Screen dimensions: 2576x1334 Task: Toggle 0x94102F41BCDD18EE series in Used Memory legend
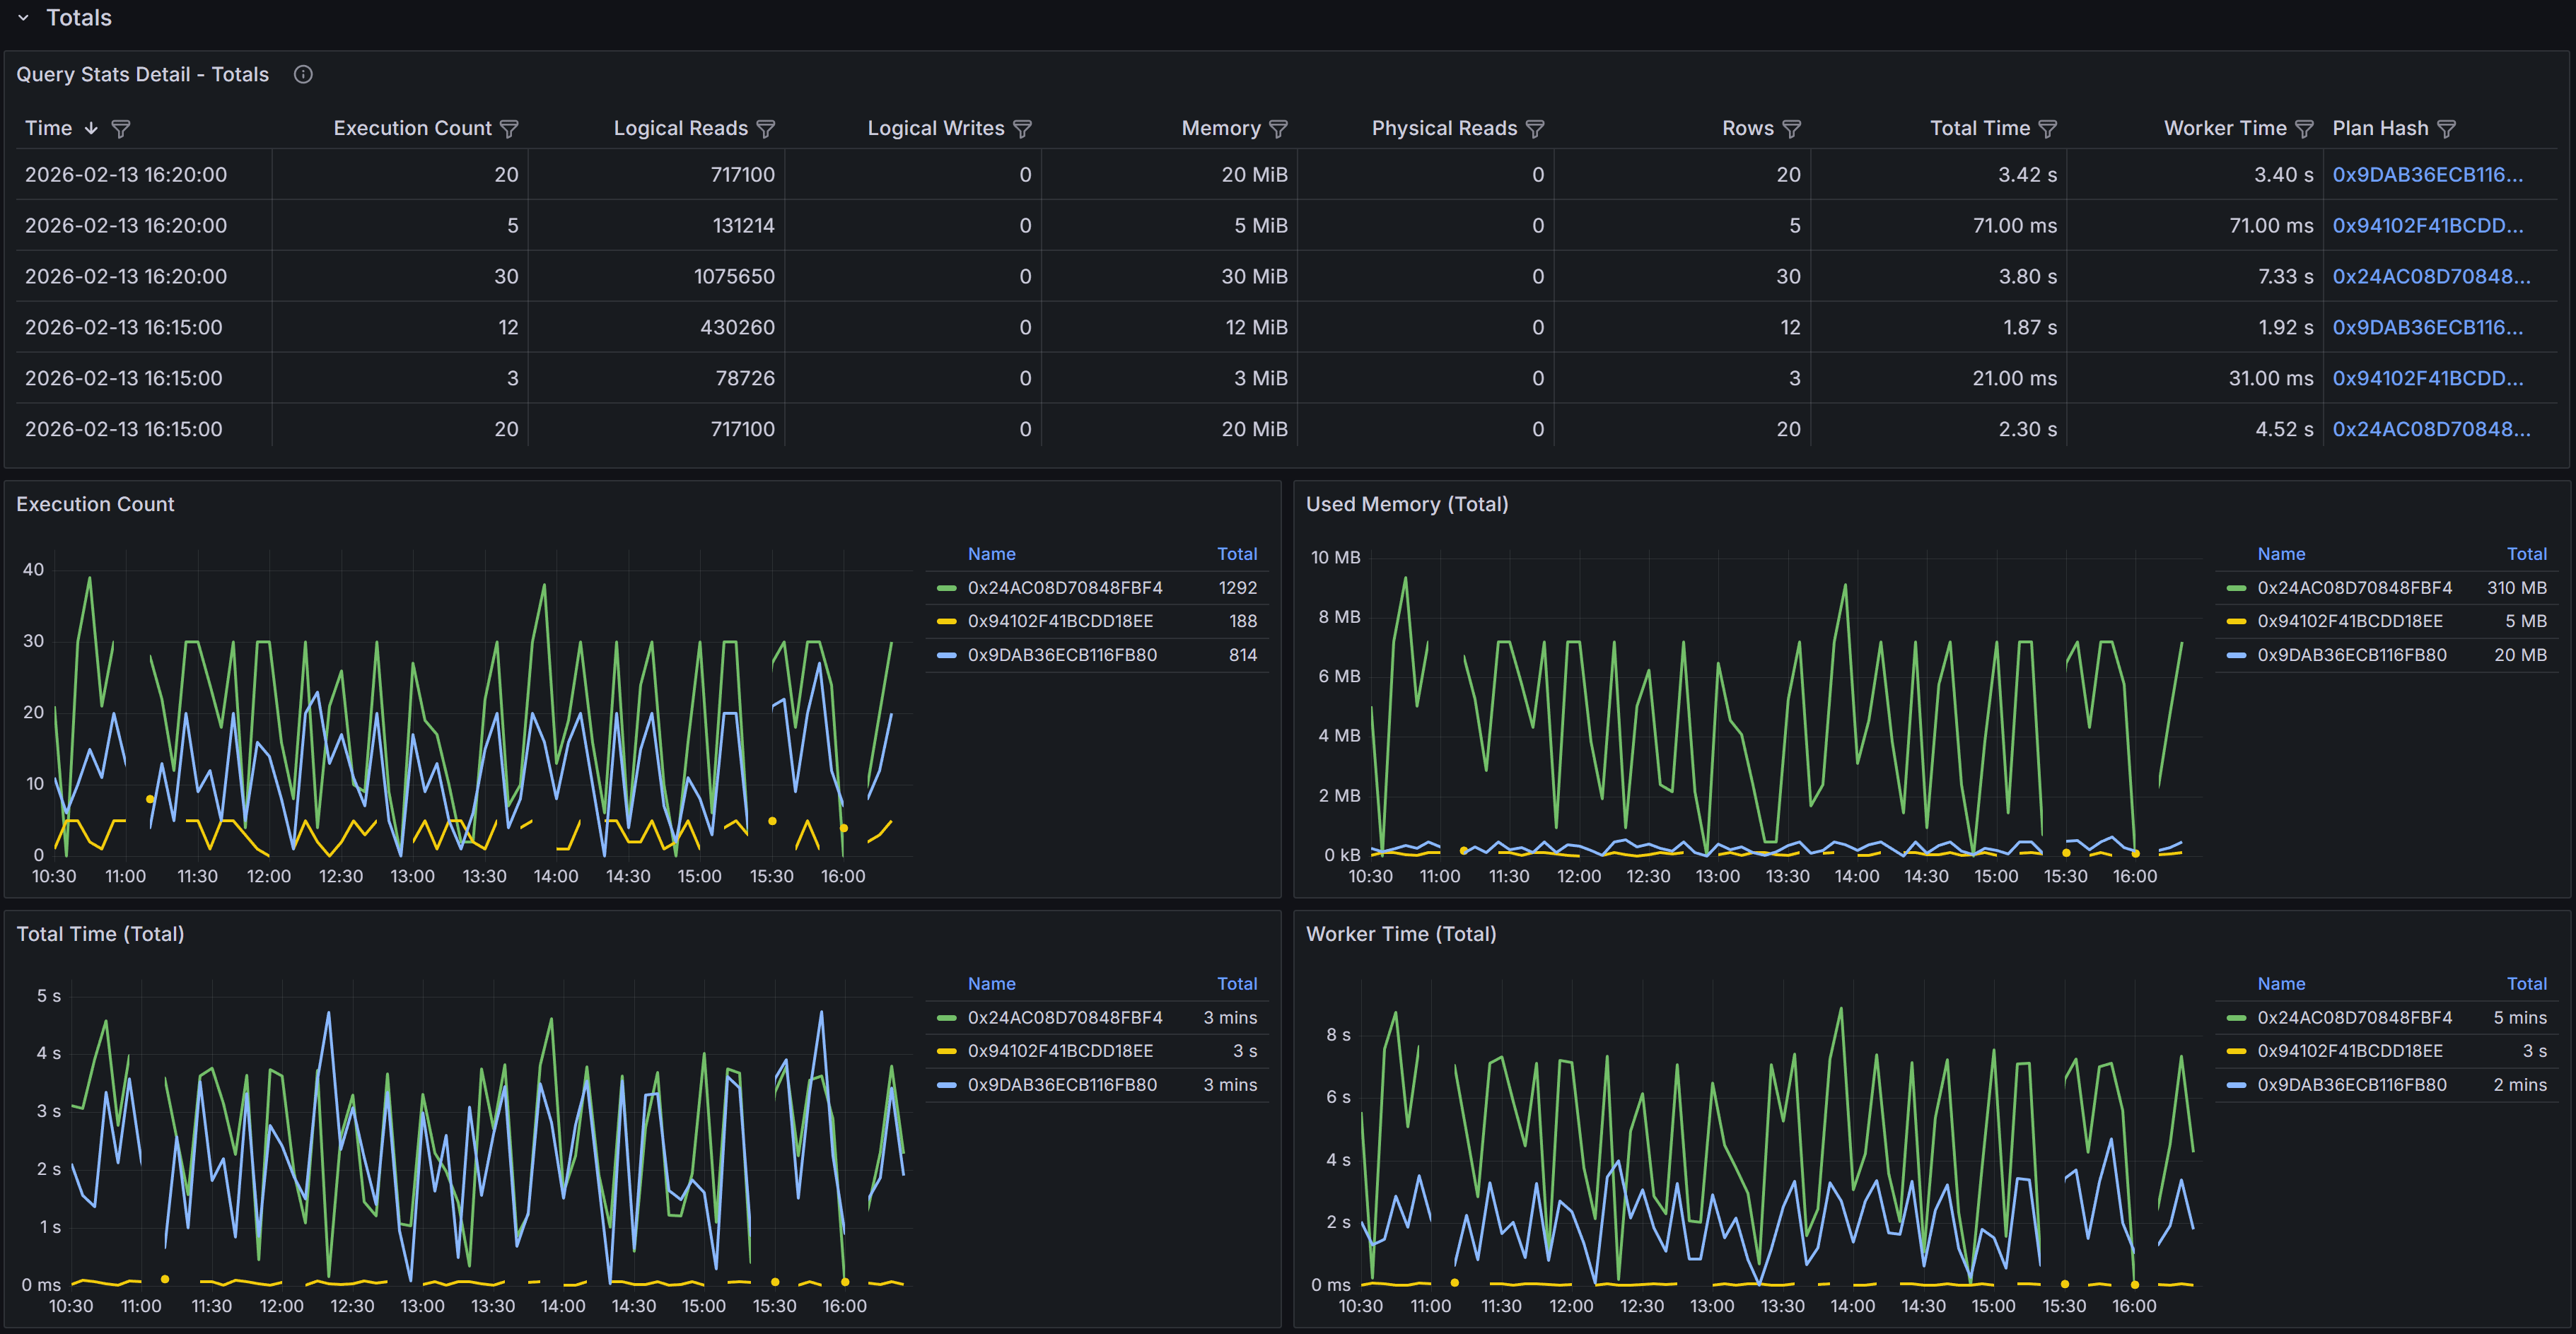(x=2349, y=621)
